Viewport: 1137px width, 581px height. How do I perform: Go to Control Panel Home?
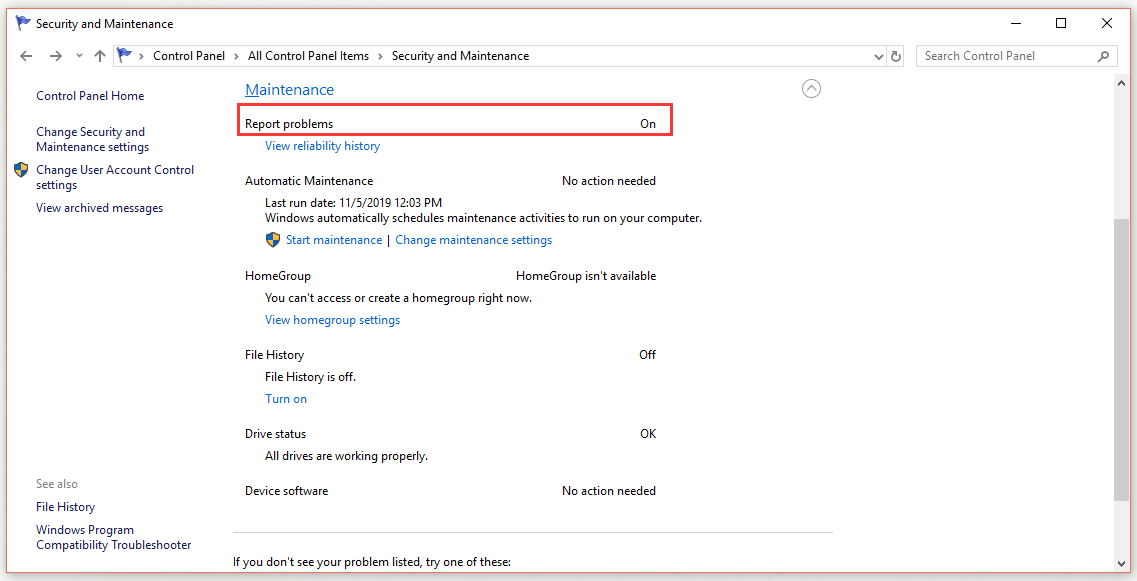point(90,96)
